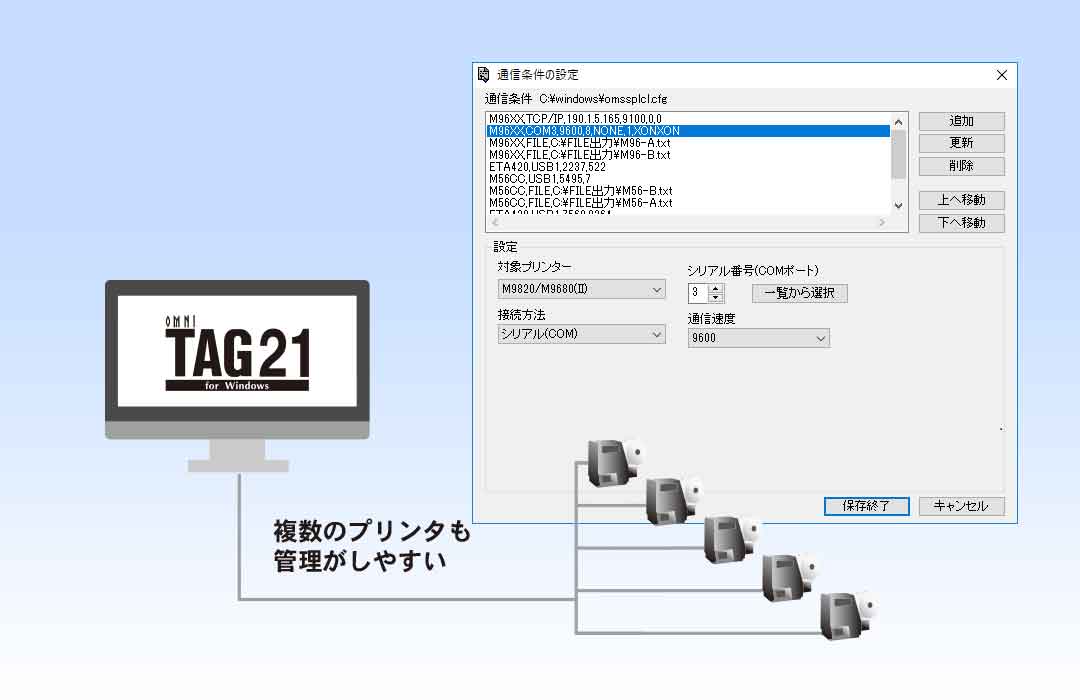The width and height of the screenshot is (1080, 700).
Task: Click the 削除 button
Action: coord(962,166)
